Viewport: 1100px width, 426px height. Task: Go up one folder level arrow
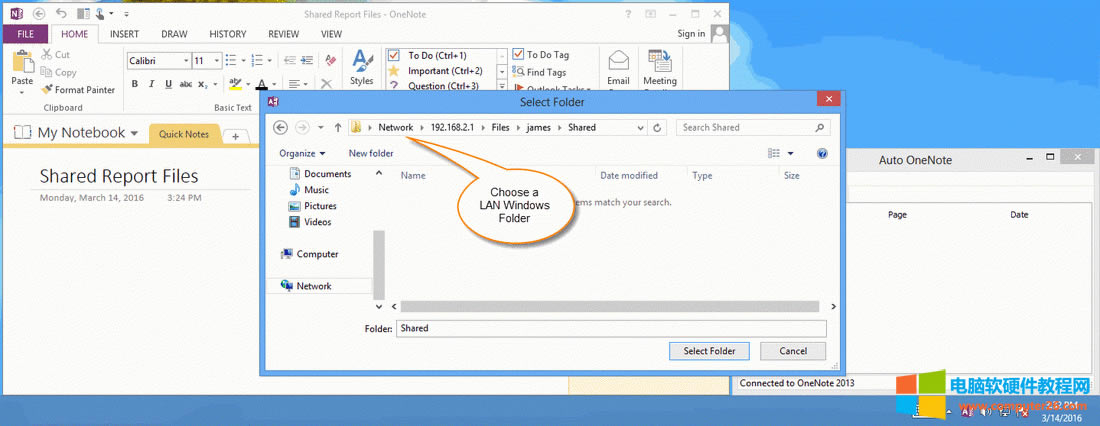coord(338,128)
